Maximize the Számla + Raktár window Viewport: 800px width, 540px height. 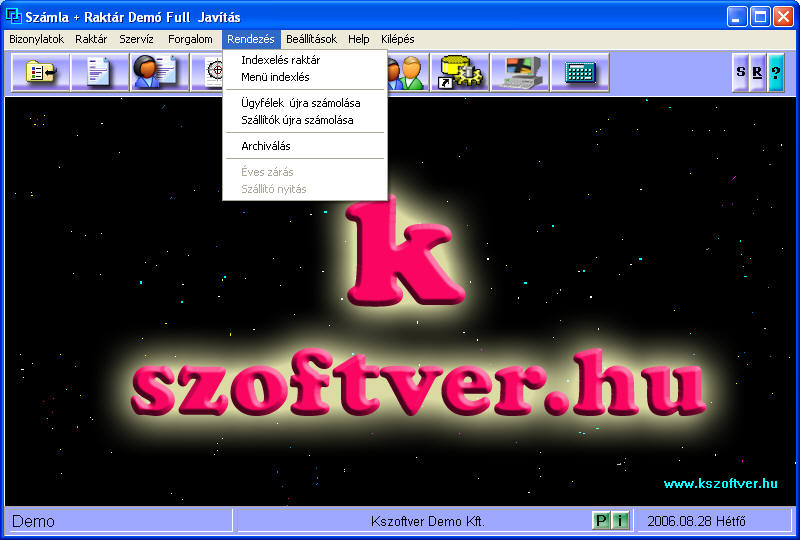(760, 16)
